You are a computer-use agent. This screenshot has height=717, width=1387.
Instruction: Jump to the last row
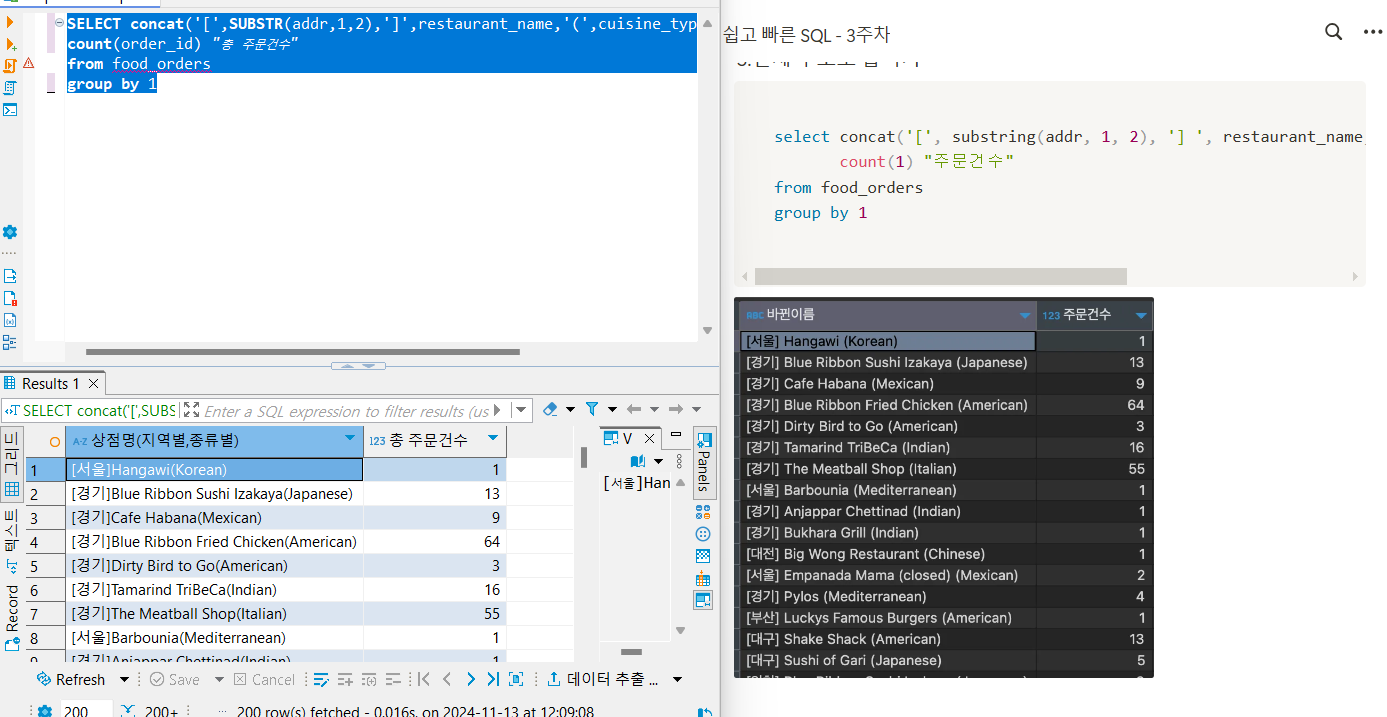pos(493,679)
